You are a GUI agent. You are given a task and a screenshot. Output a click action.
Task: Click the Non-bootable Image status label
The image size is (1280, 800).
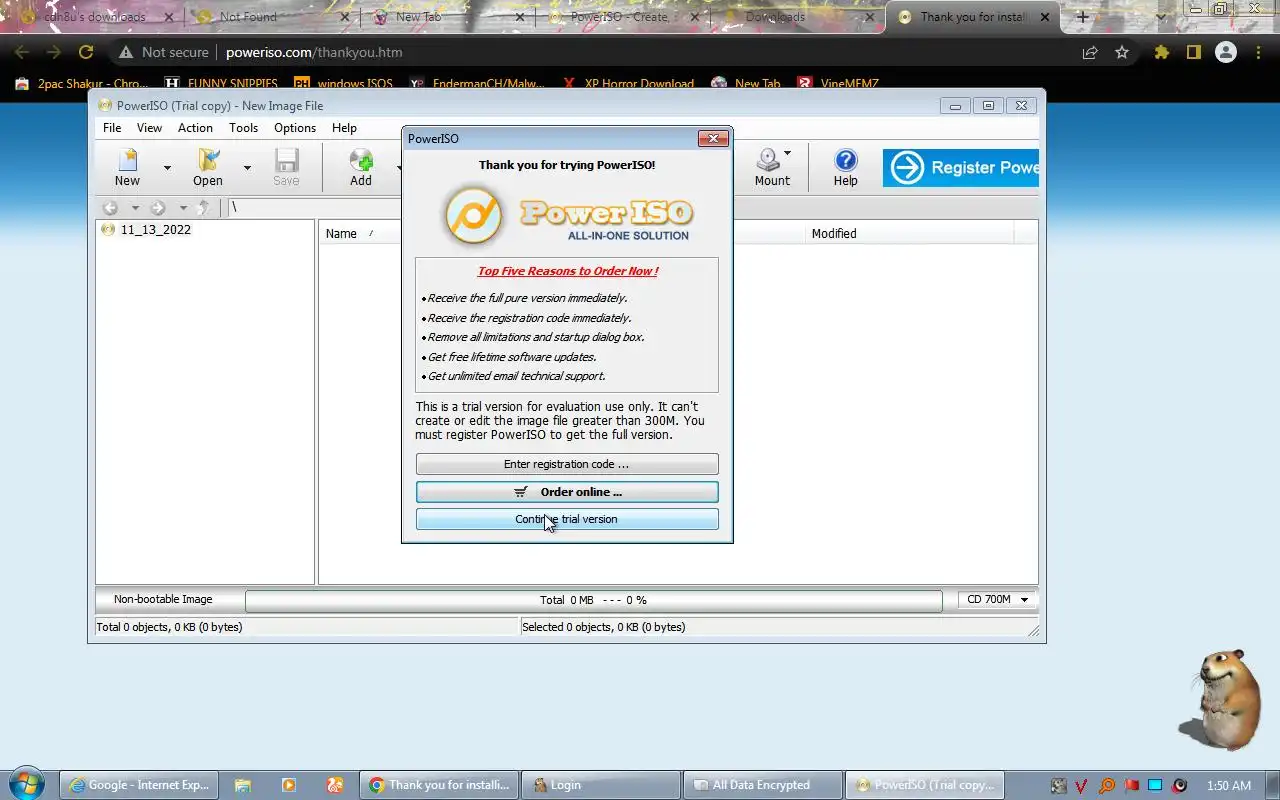tap(163, 600)
